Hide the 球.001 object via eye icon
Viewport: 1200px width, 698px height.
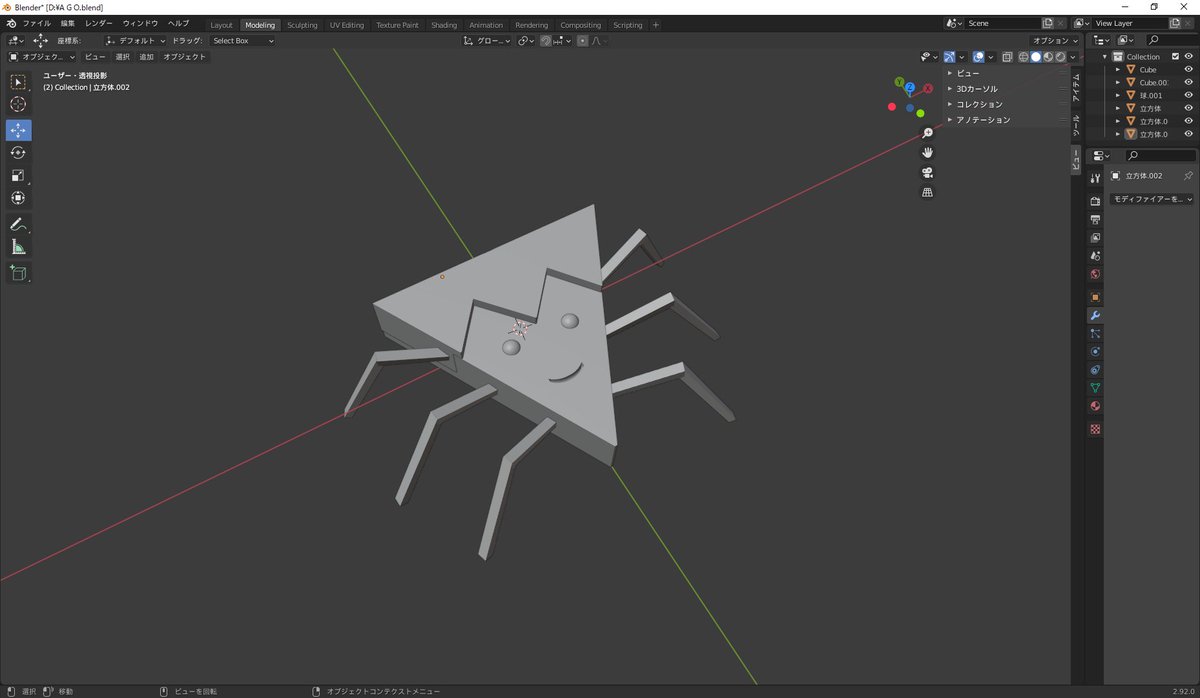[x=1188, y=95]
